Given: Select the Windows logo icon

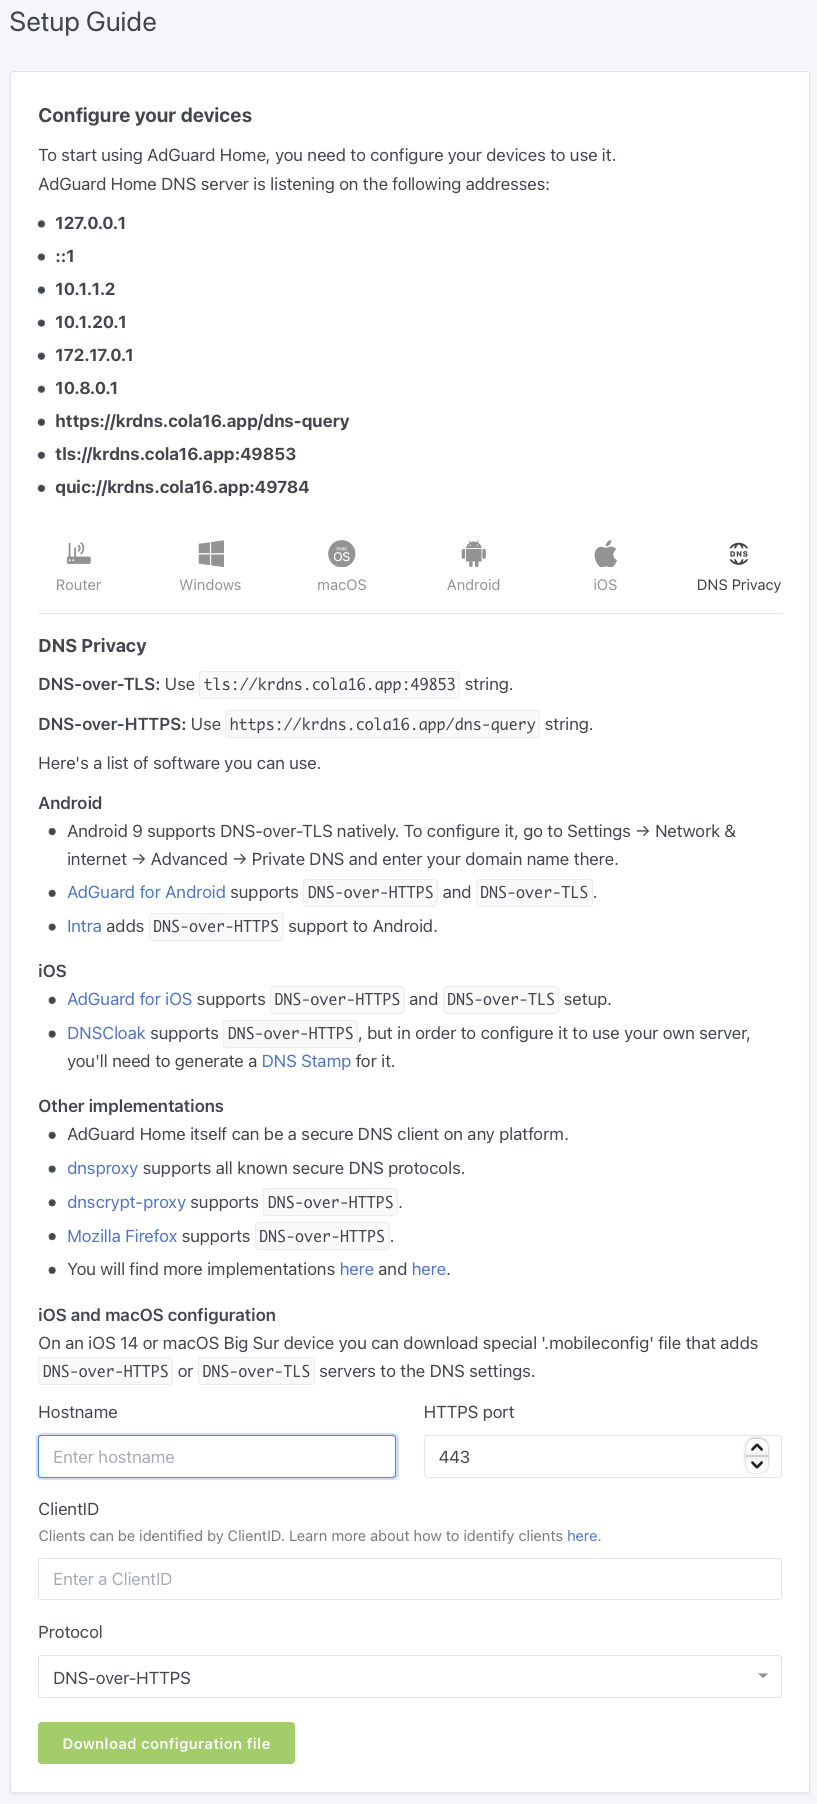Looking at the screenshot, I should coord(211,553).
